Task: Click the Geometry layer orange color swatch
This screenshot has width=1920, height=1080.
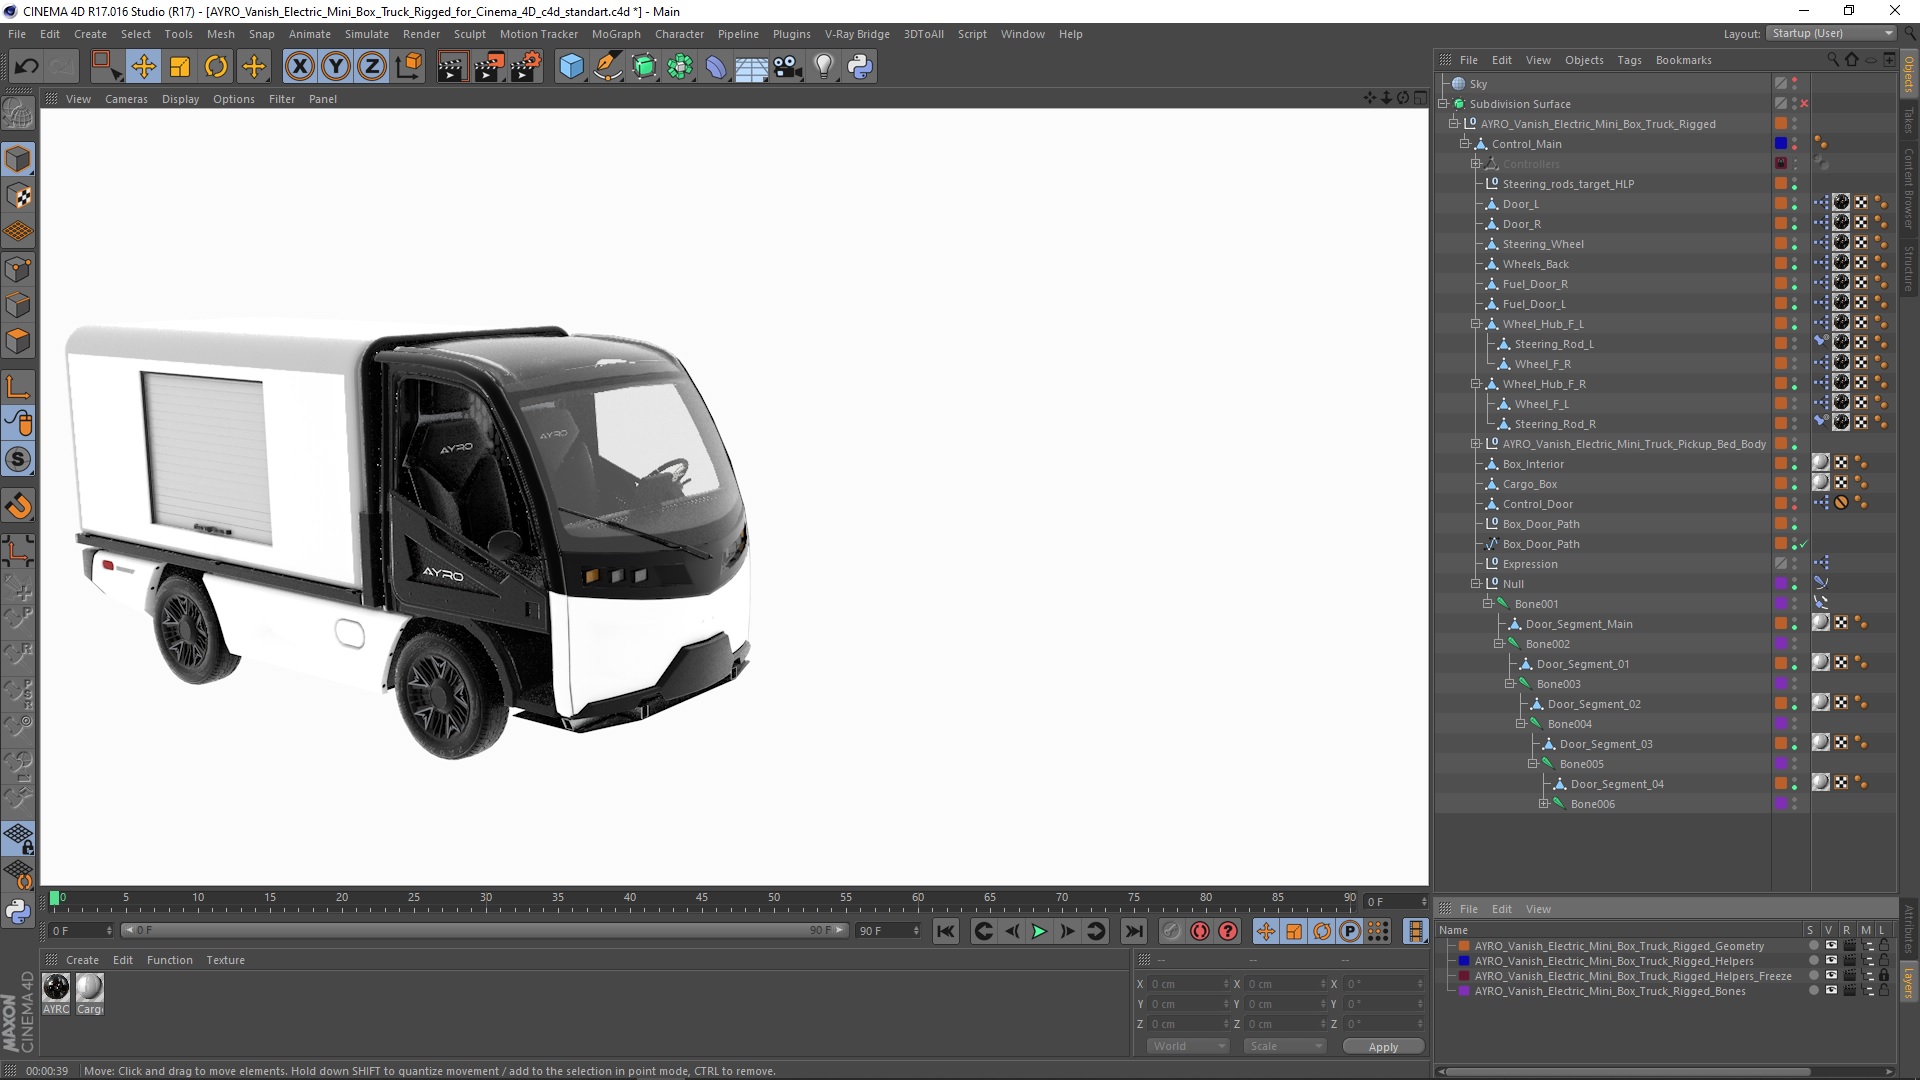Action: [1464, 946]
